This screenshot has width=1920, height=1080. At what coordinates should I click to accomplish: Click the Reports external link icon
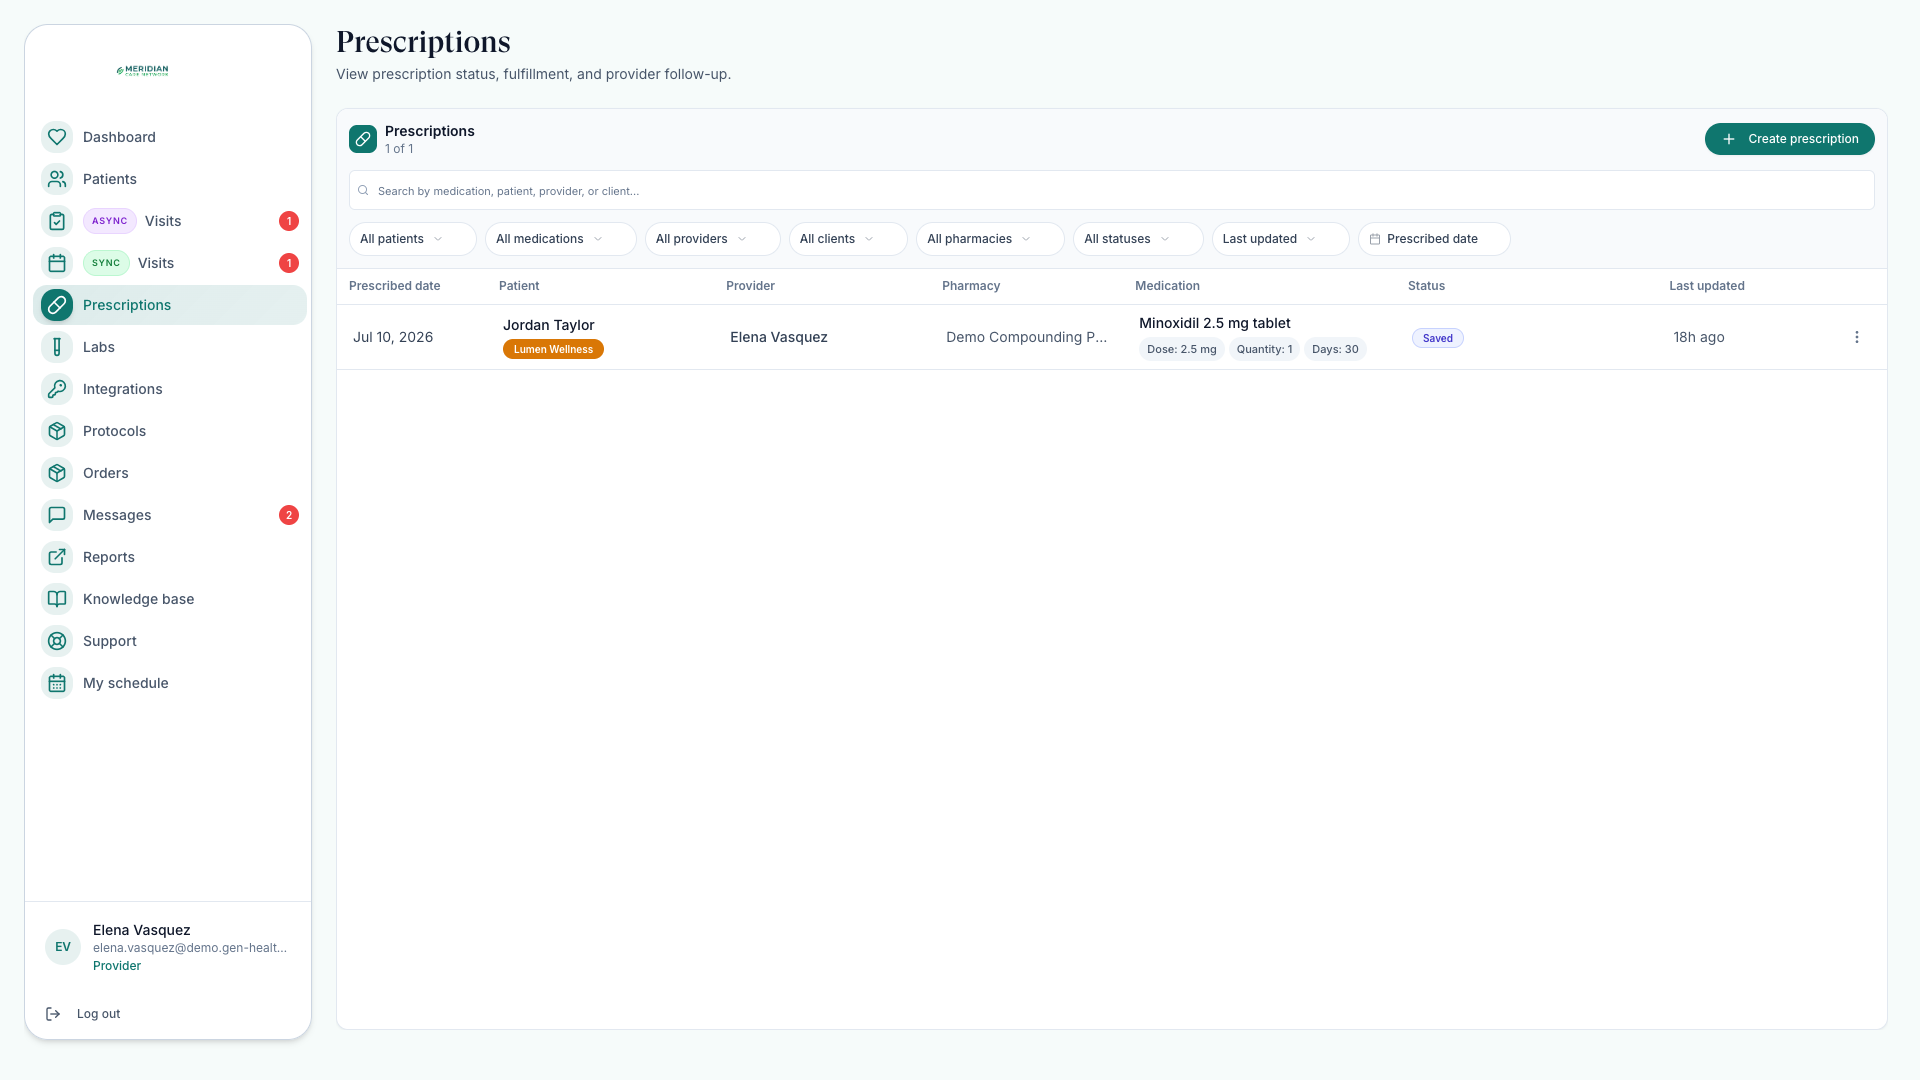(57, 557)
